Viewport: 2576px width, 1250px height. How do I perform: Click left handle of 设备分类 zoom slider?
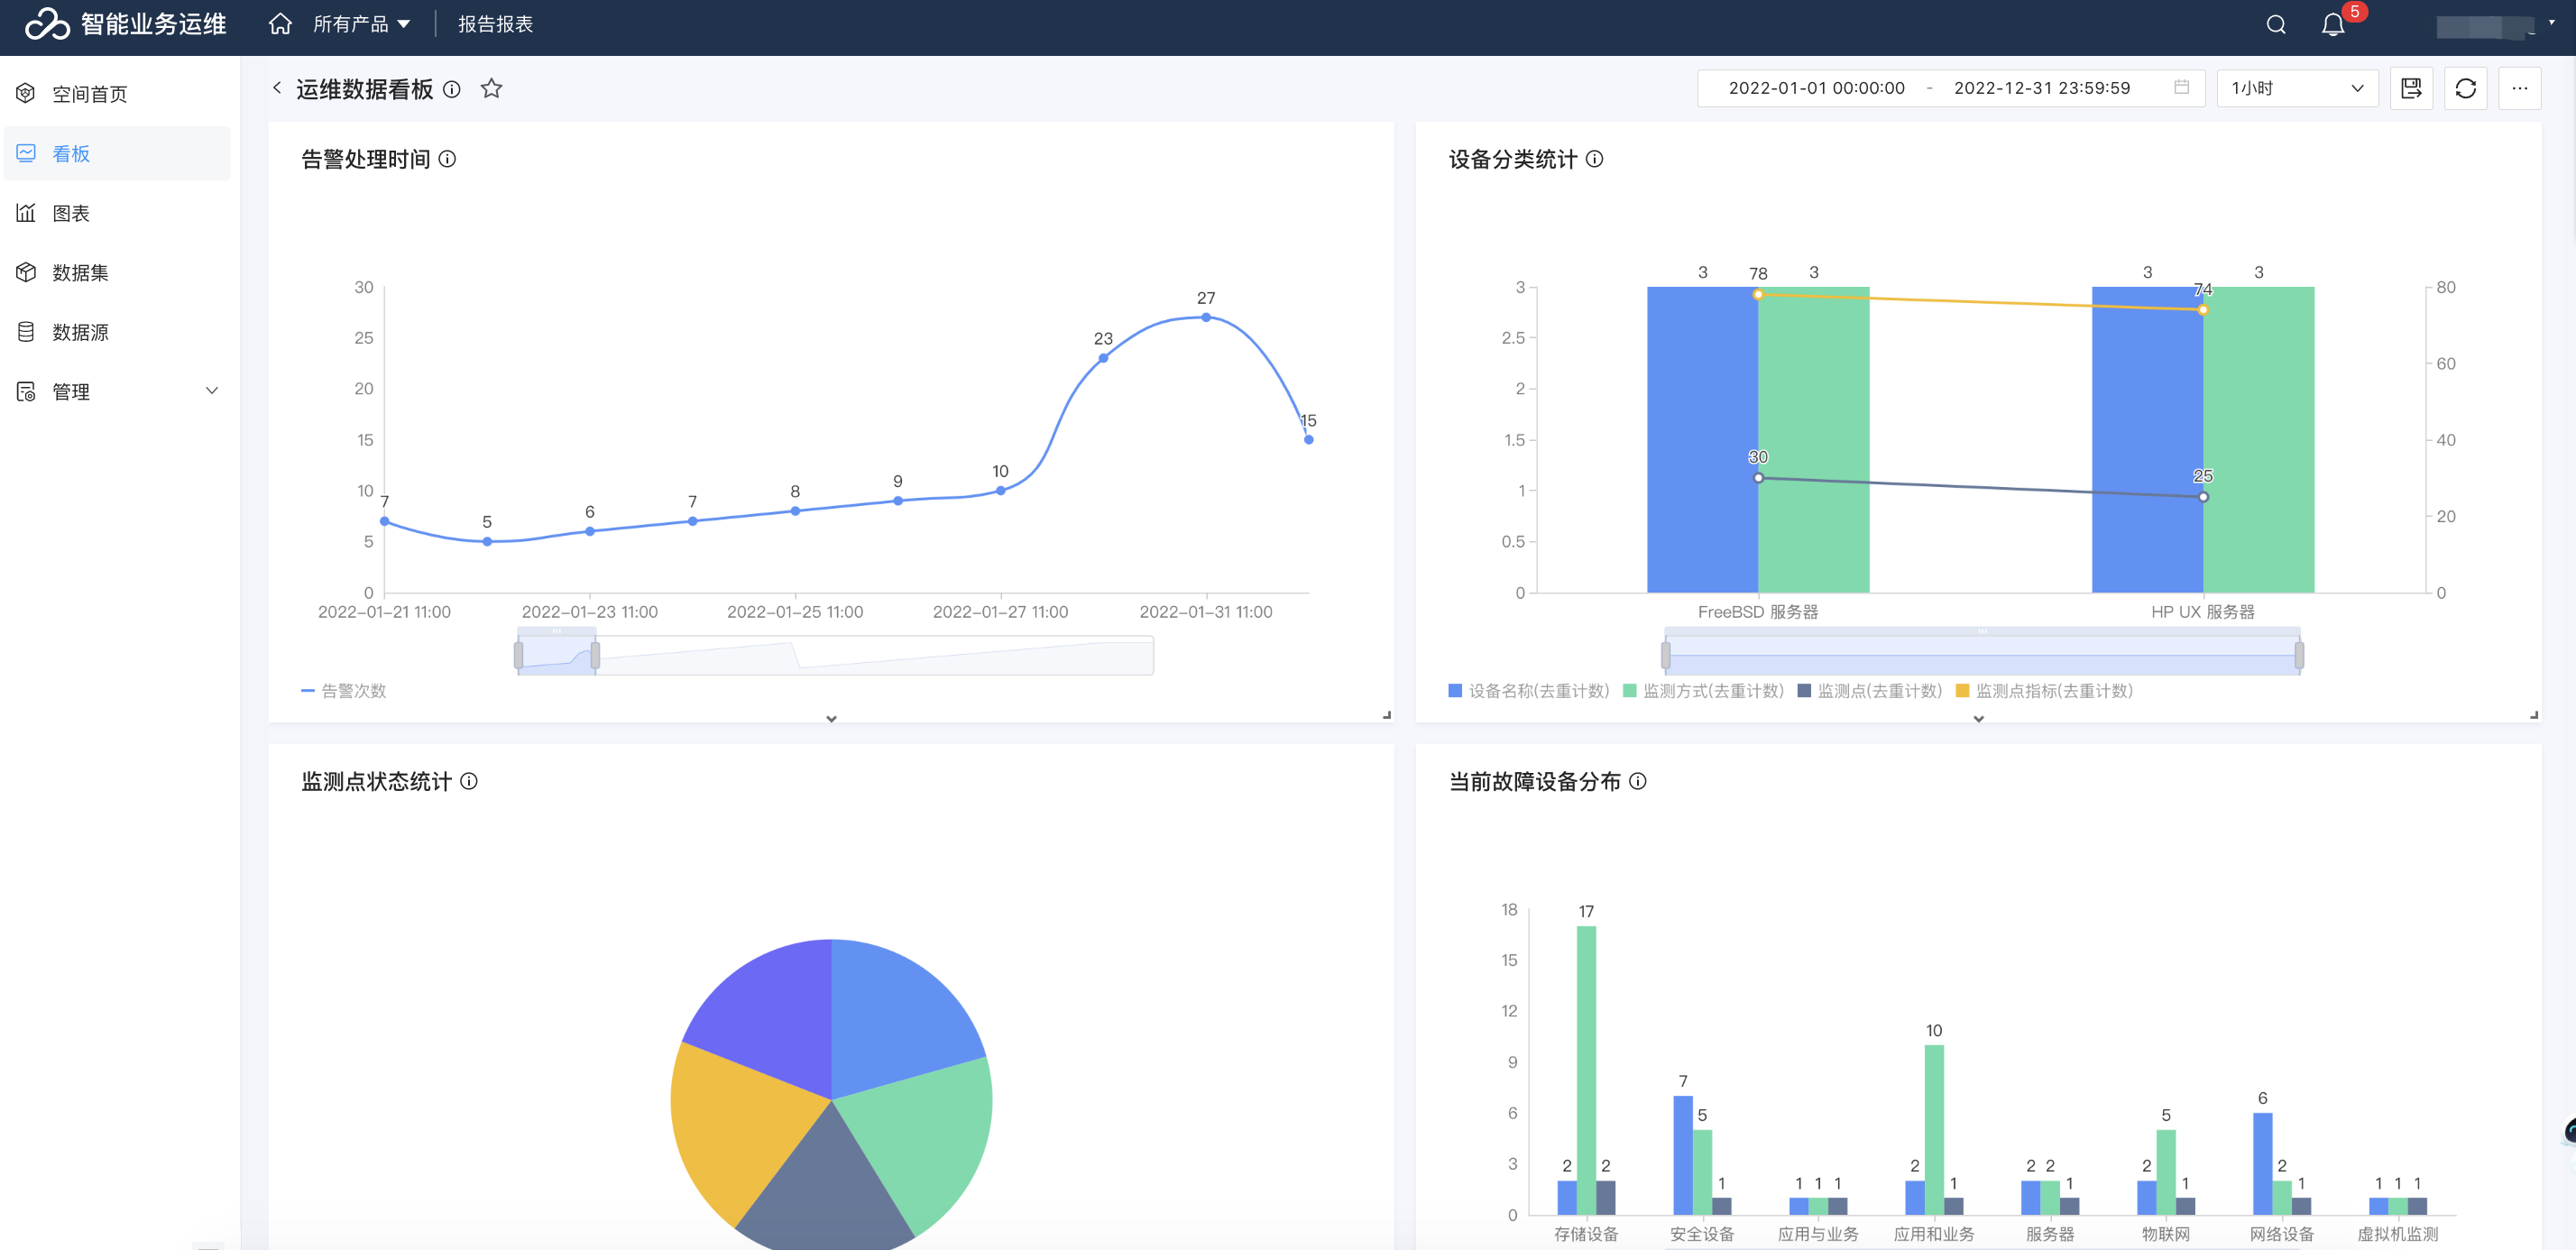pyautogui.click(x=1665, y=655)
